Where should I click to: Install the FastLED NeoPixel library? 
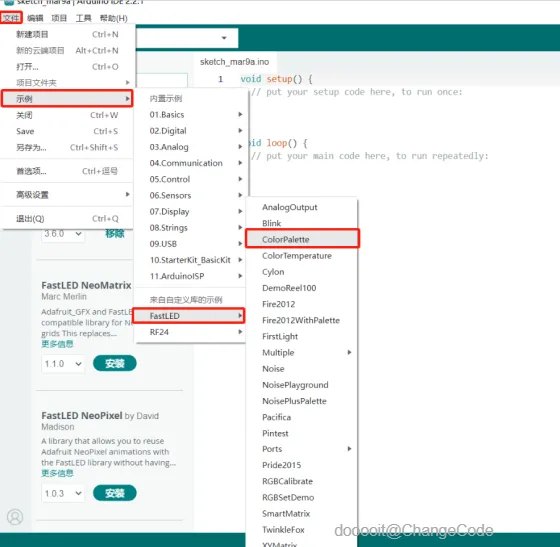click(115, 493)
